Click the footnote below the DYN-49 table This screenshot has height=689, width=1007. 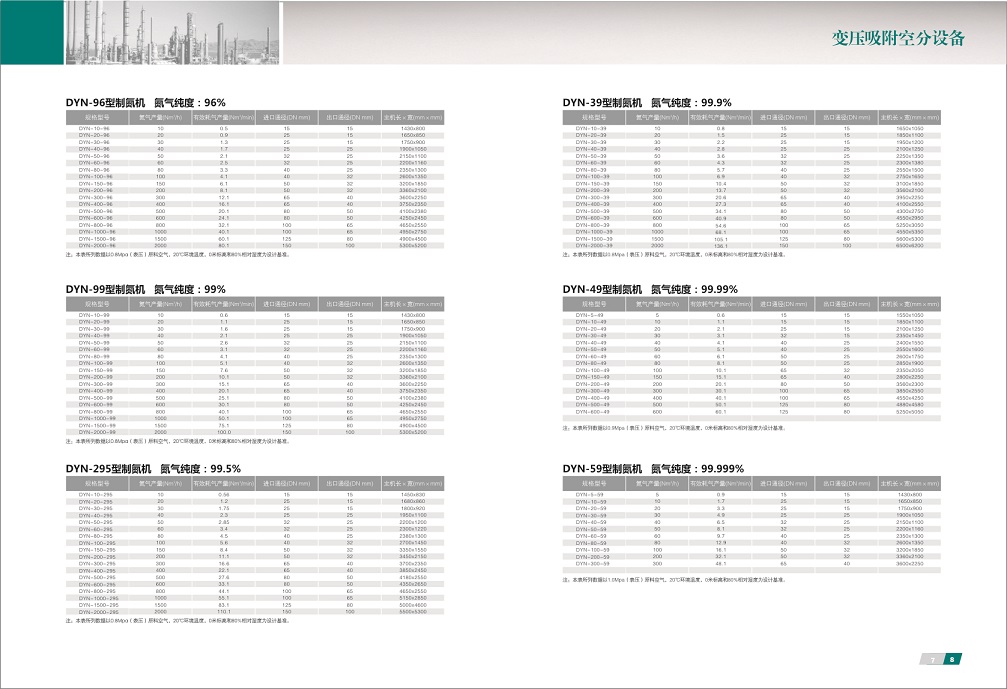click(674, 428)
